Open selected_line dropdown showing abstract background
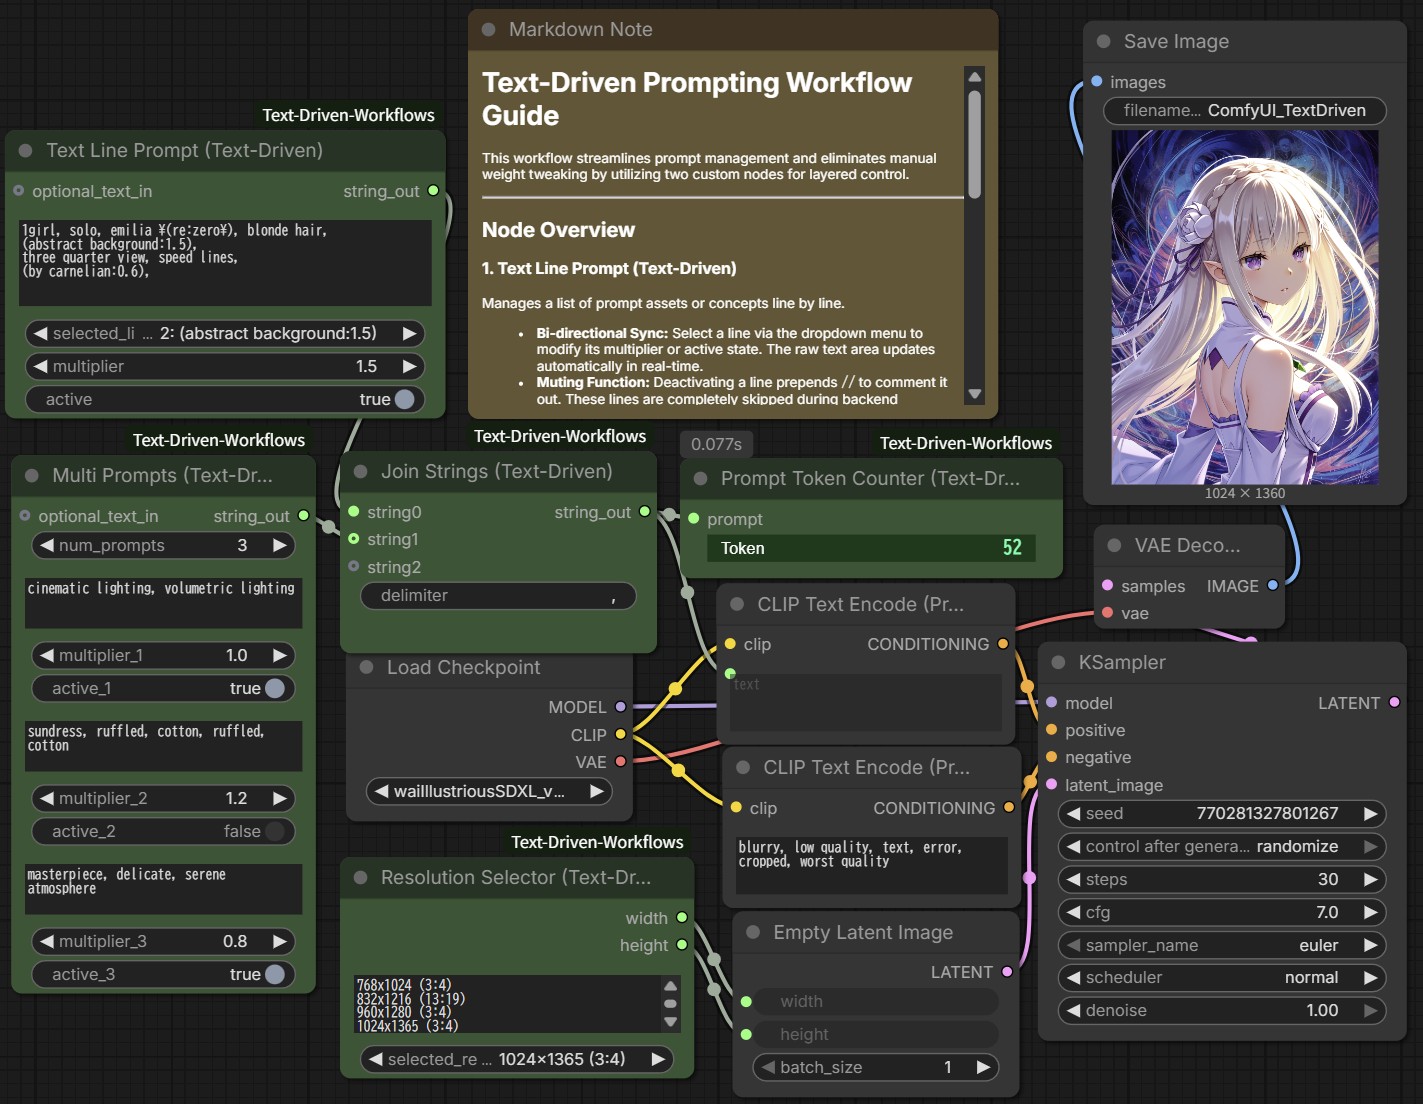This screenshot has height=1104, width=1423. tap(225, 334)
